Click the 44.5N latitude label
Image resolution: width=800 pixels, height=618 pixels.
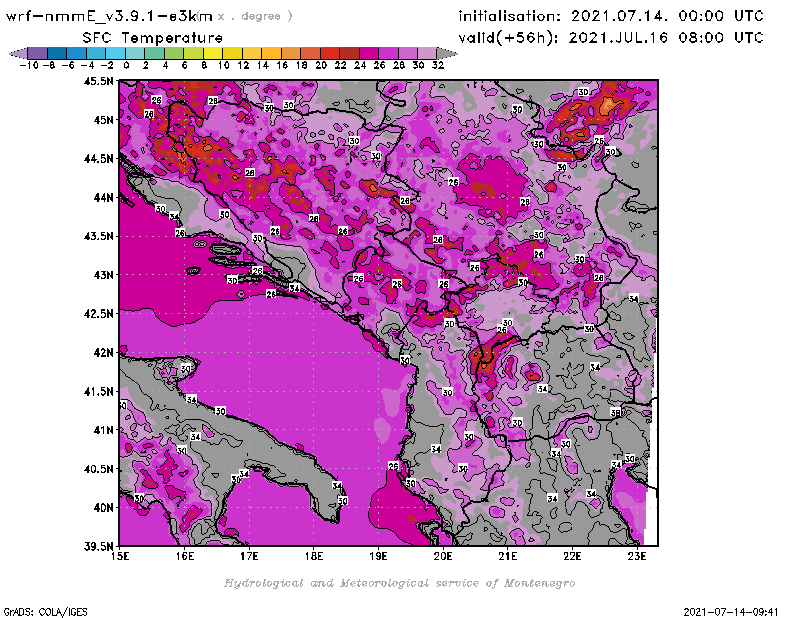pyautogui.click(x=98, y=159)
